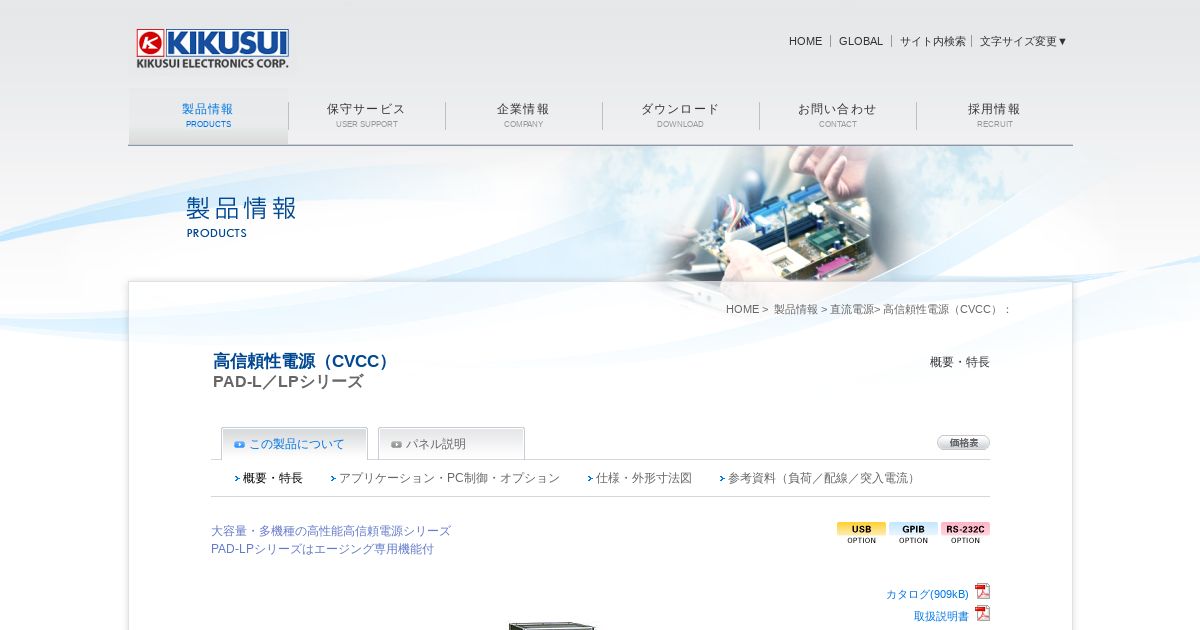The image size is (1200, 630).
Task: Open the HOME link in top bar
Action: tap(805, 41)
